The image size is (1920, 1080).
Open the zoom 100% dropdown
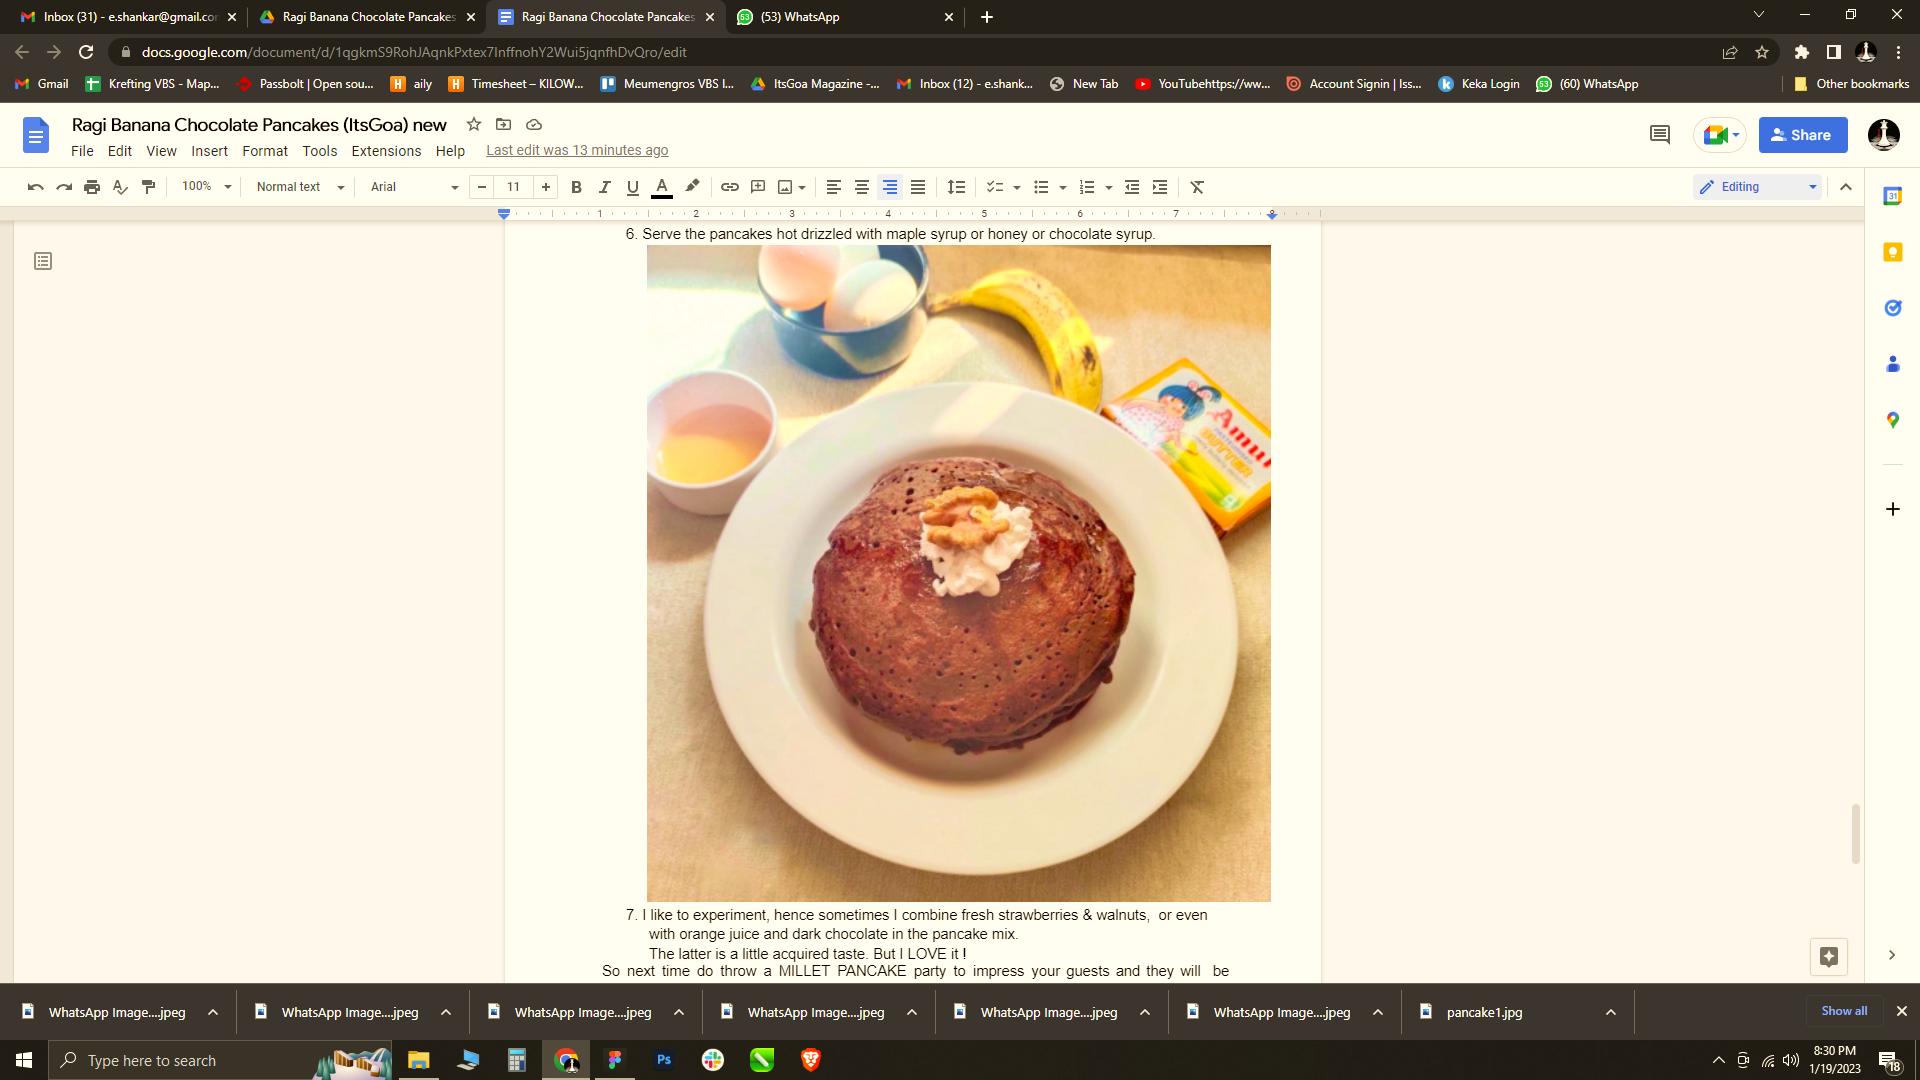tap(206, 187)
